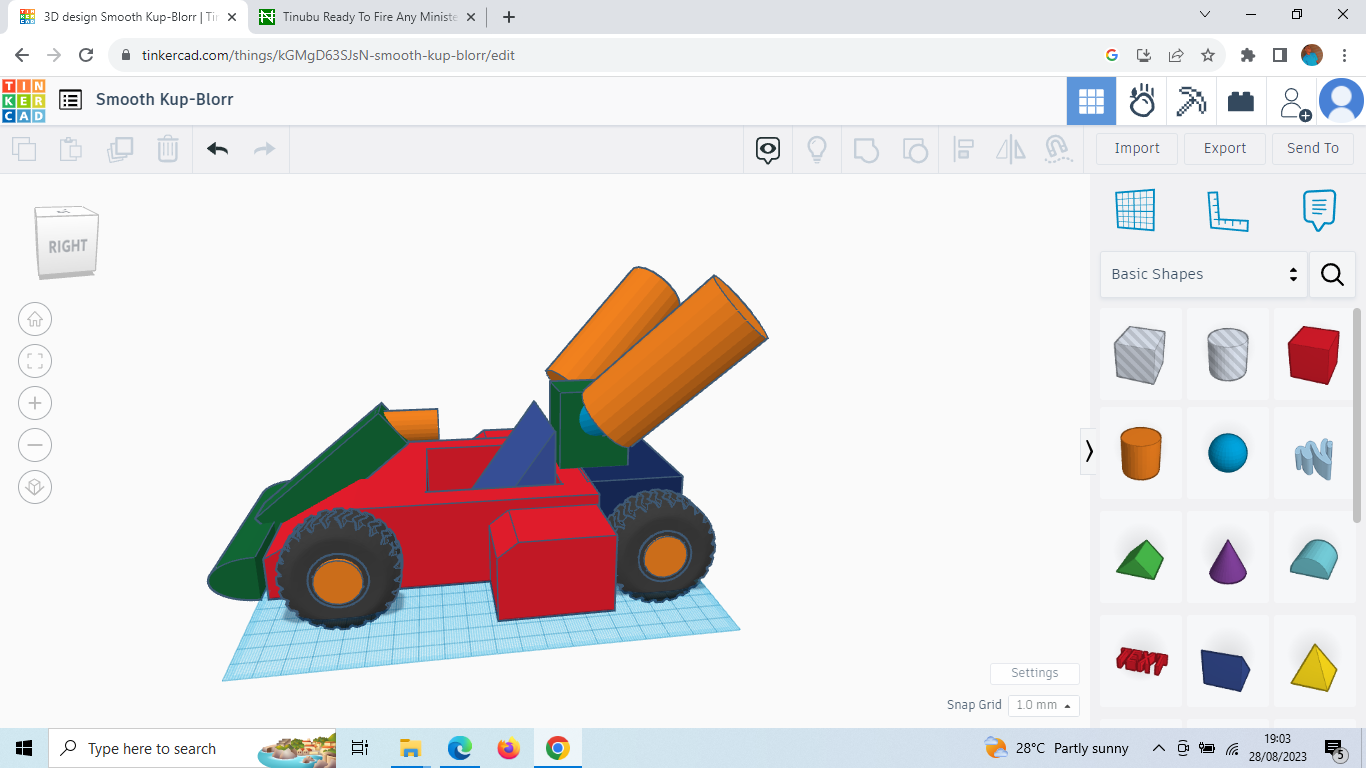Open the Align tool
This screenshot has height=768, width=1366.
click(964, 149)
